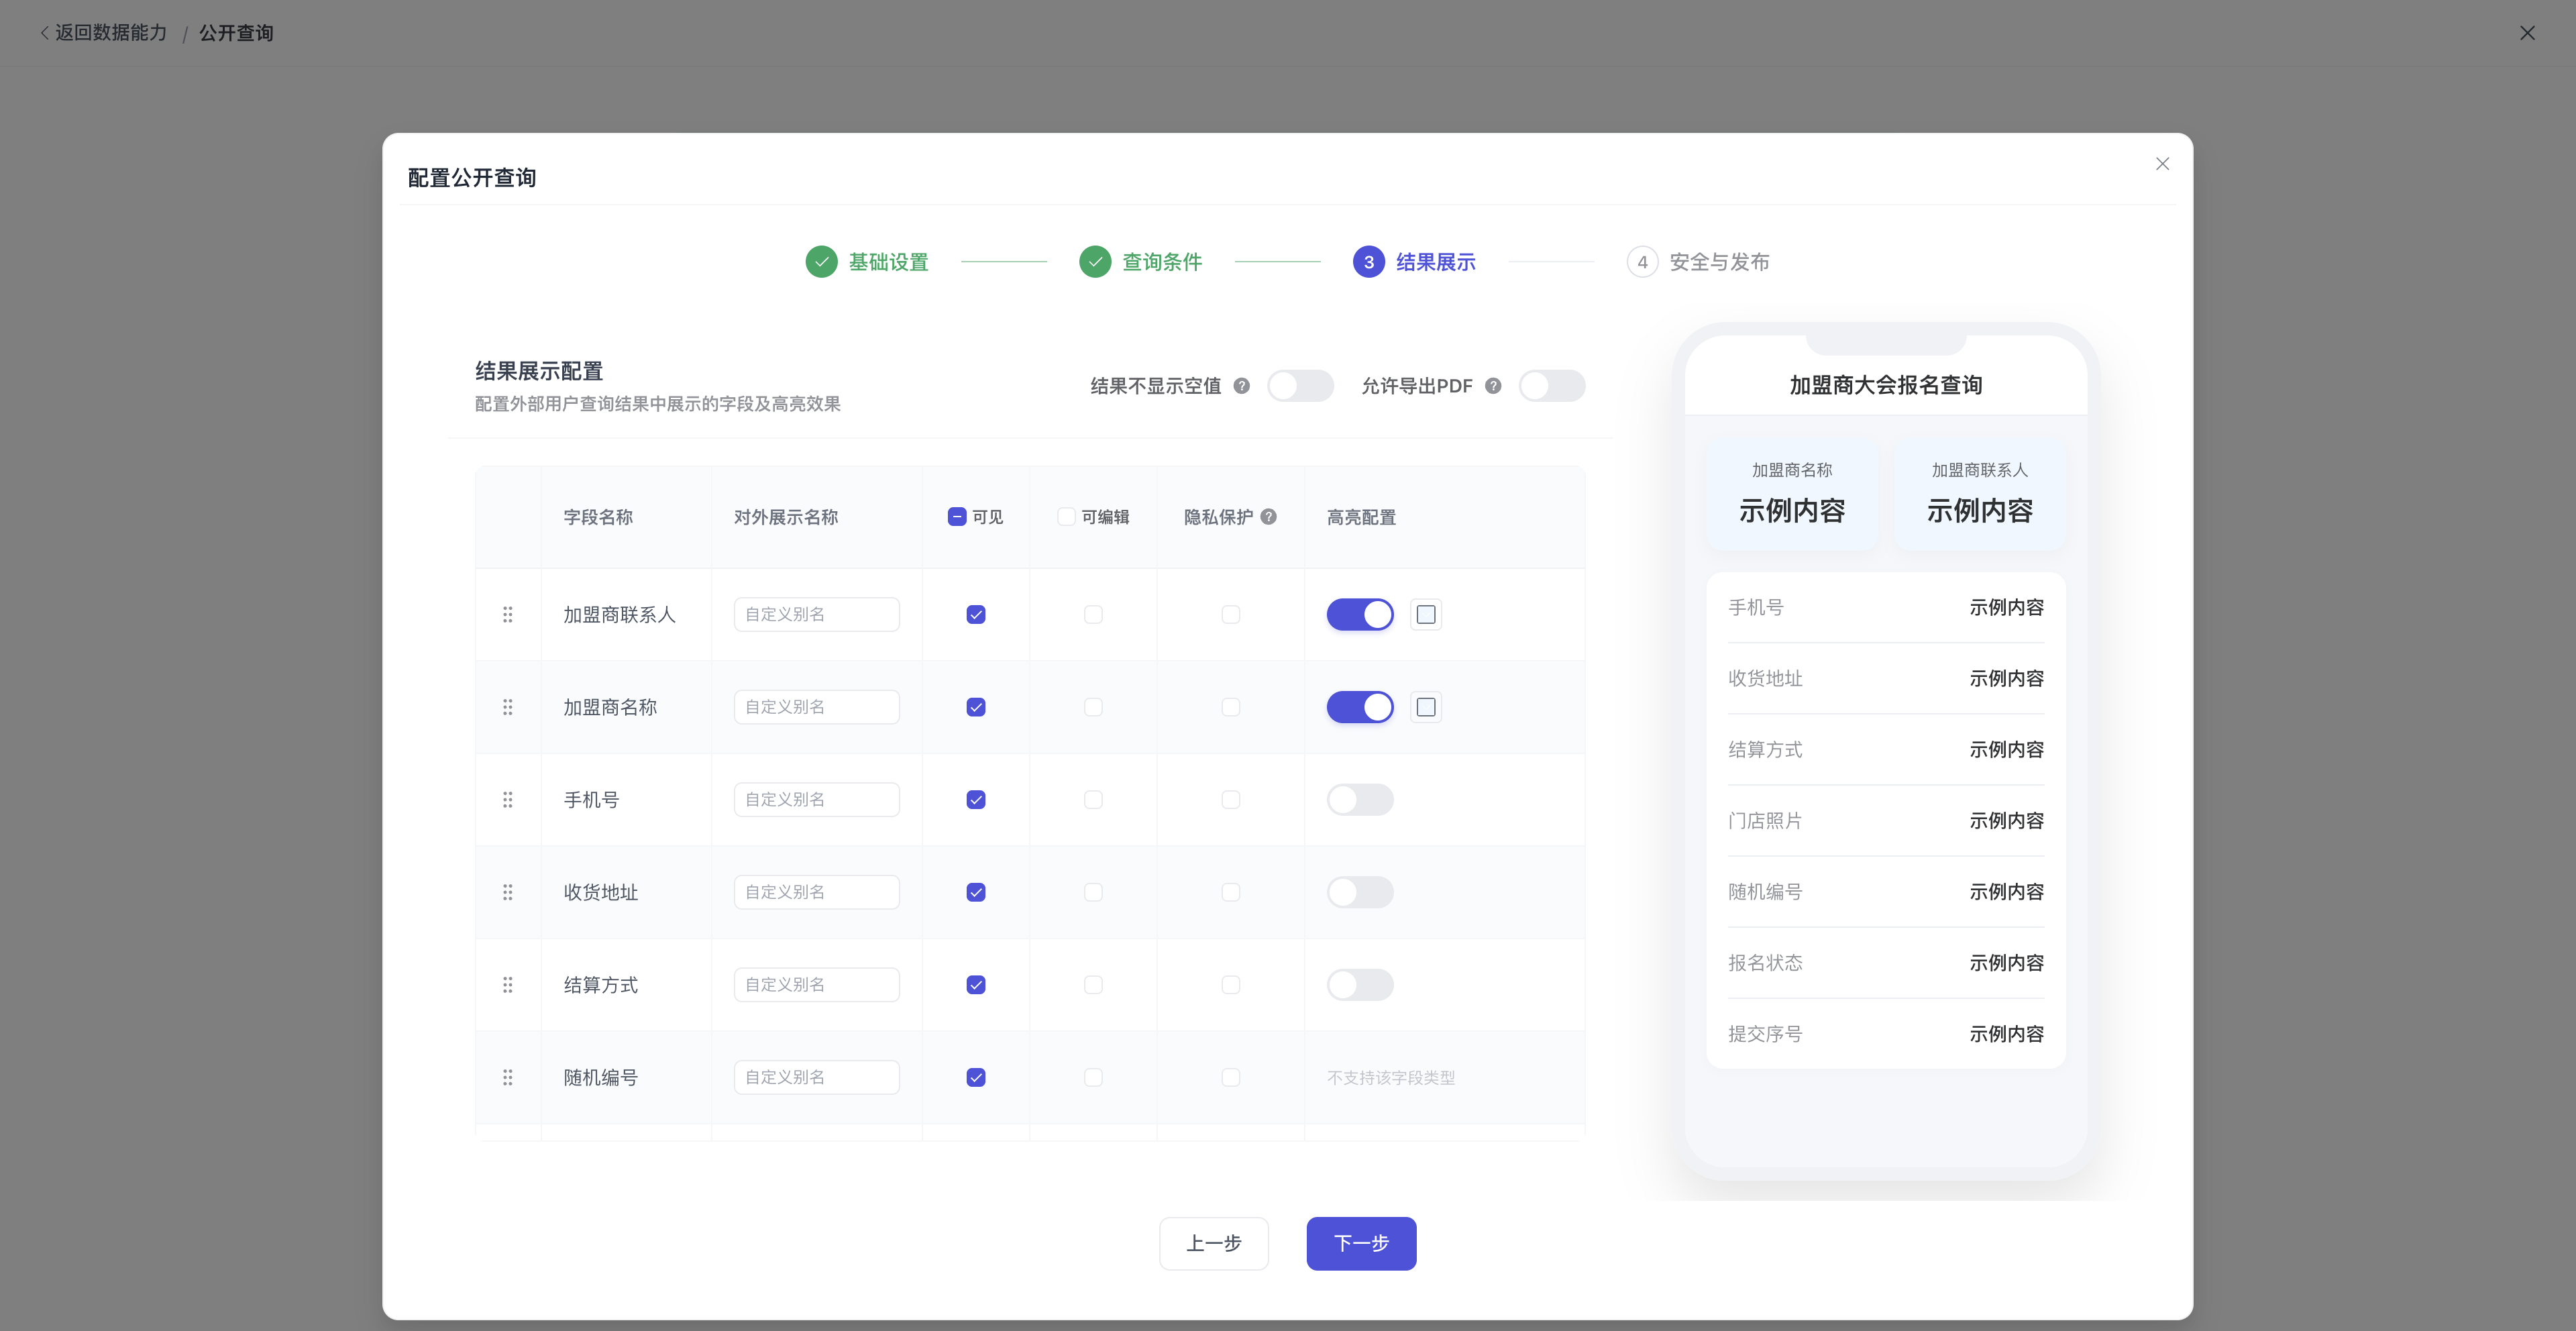Click back chevron 返回数据能力
Image resolution: width=2576 pixels, height=1331 pixels.
click(44, 33)
